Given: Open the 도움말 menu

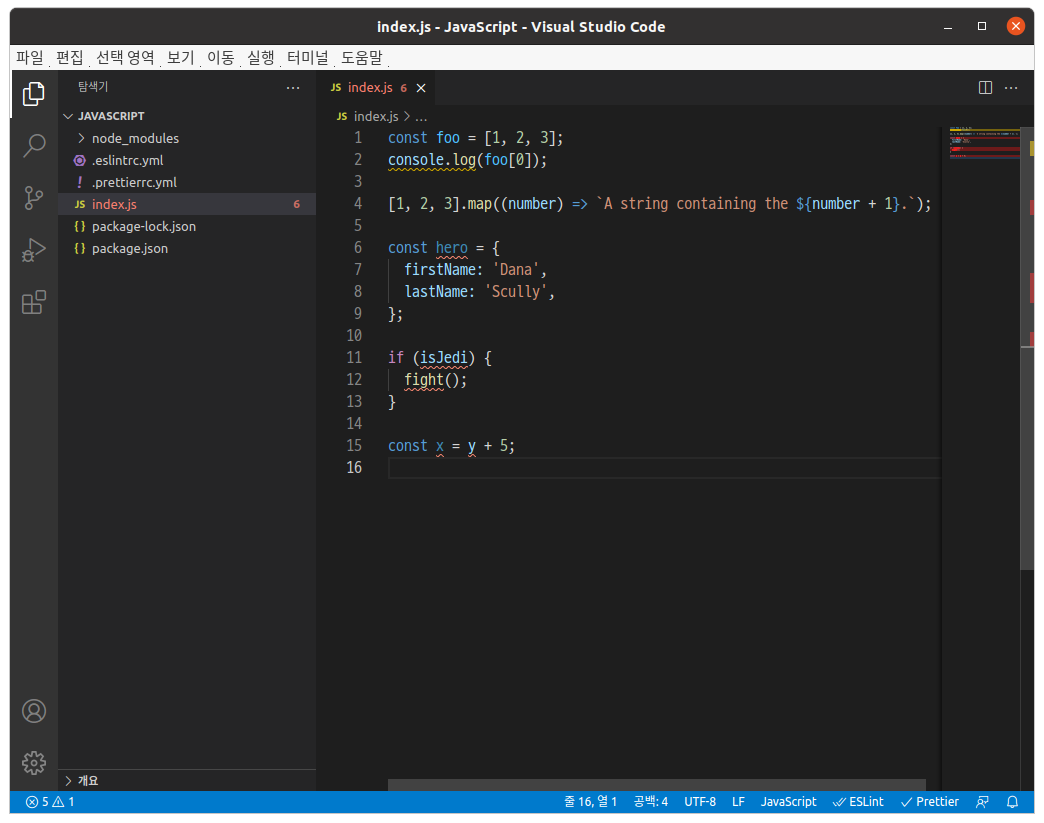Looking at the screenshot, I should point(362,57).
